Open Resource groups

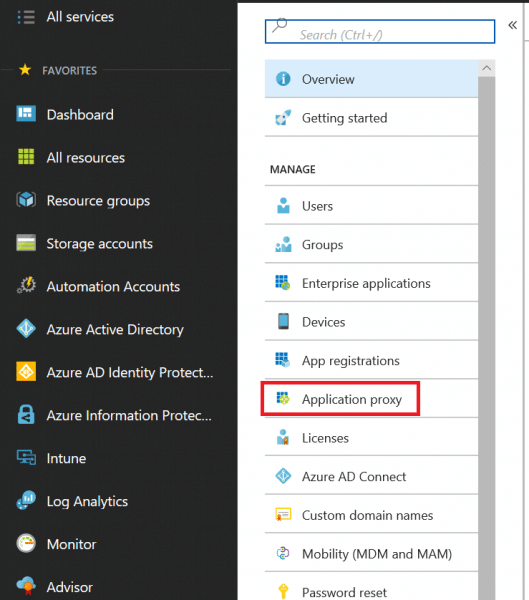tap(98, 201)
